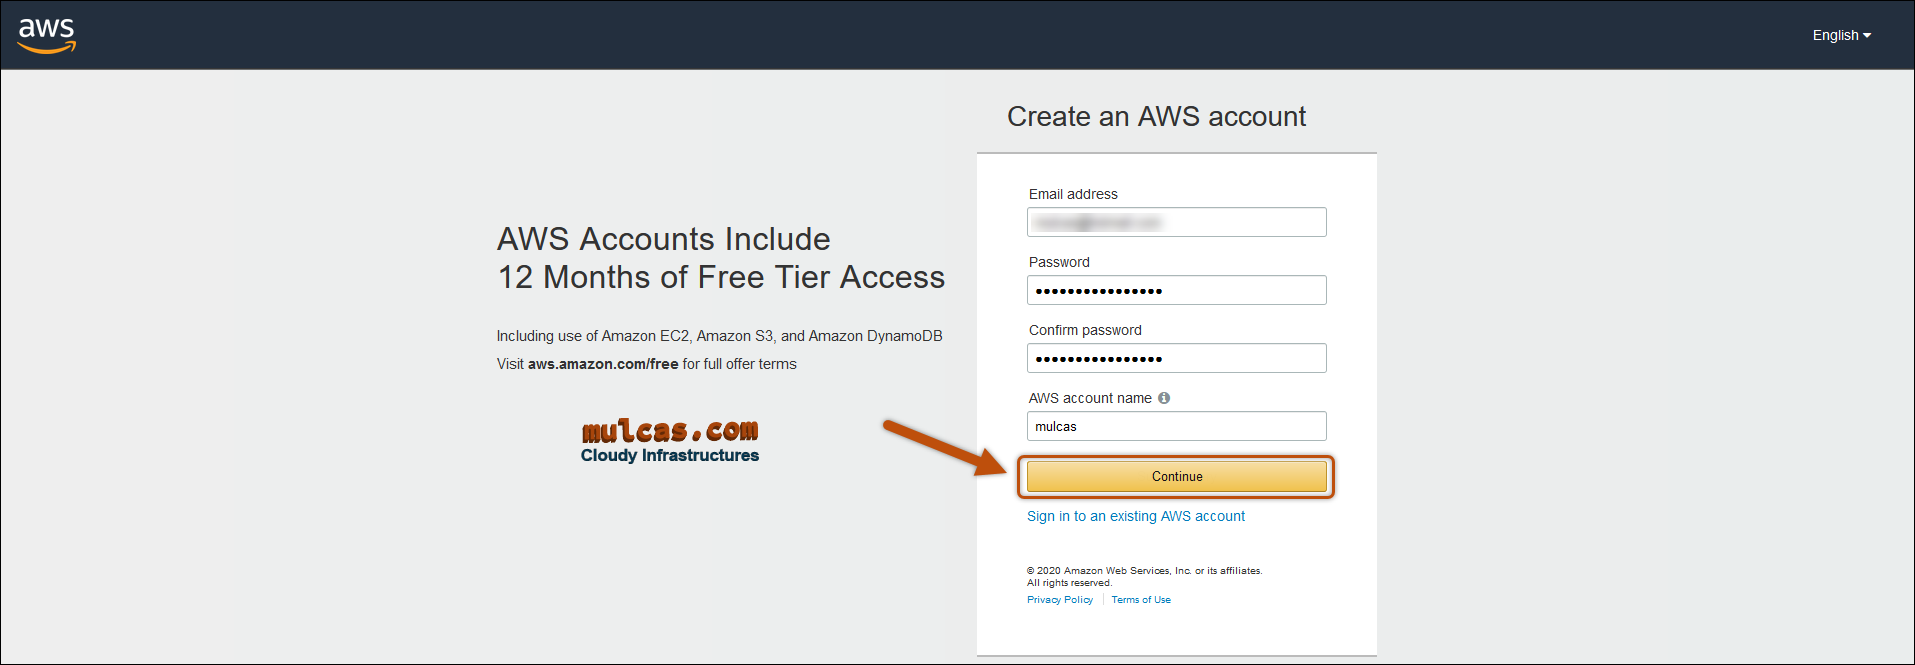Click the Create an AWS account heading

coord(1156,117)
